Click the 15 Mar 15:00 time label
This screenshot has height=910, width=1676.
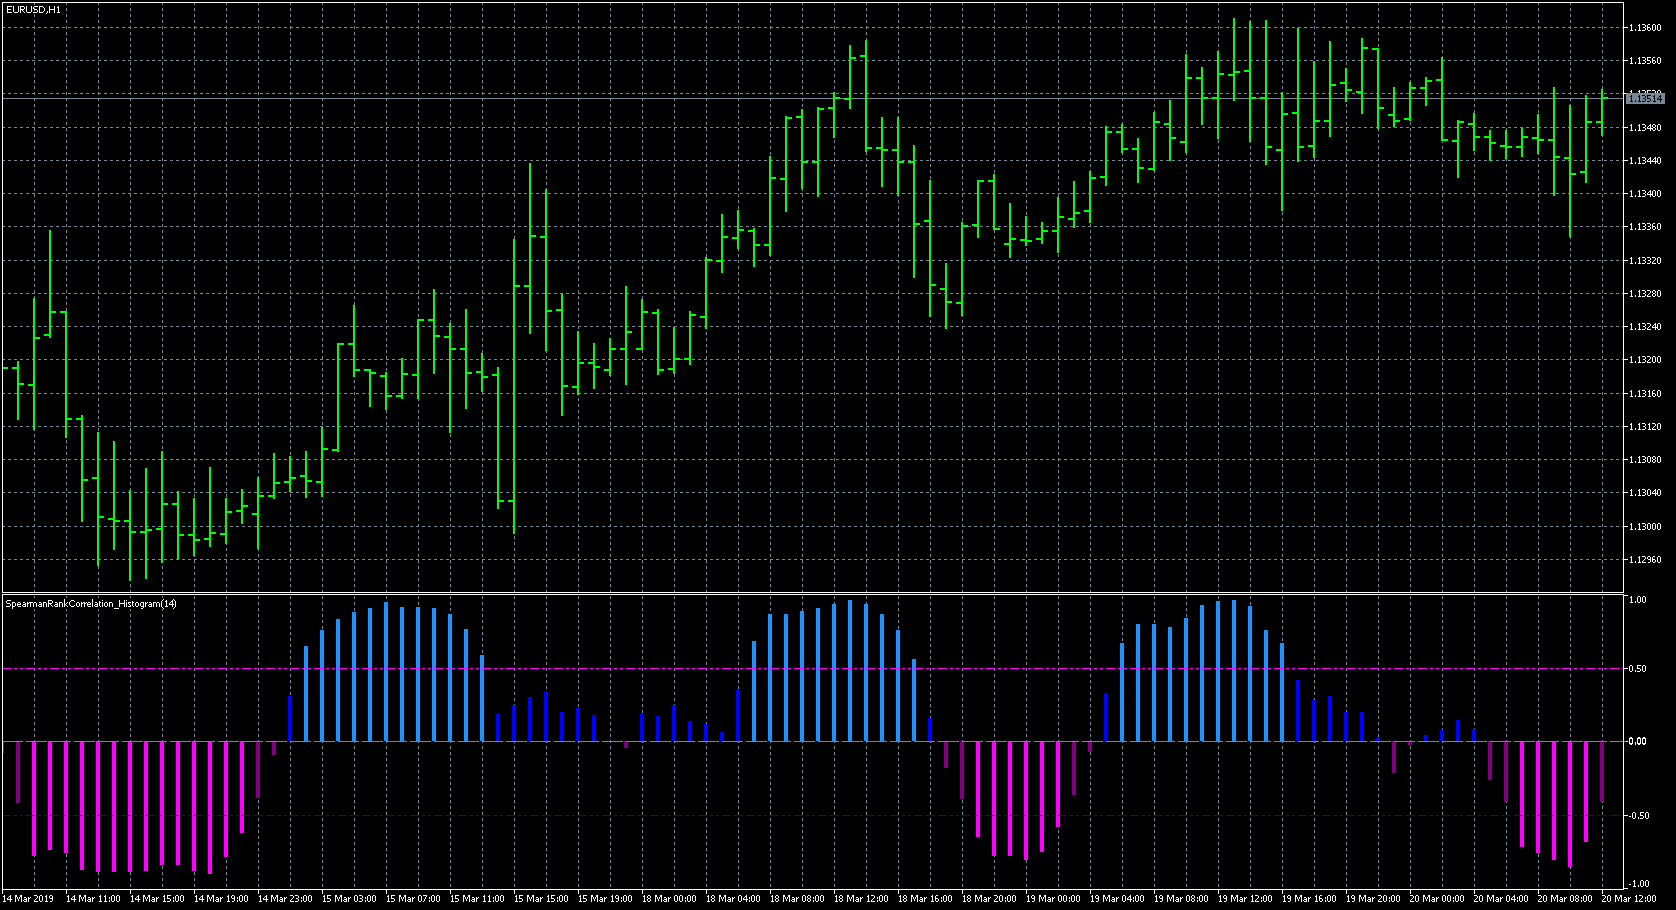tap(541, 899)
